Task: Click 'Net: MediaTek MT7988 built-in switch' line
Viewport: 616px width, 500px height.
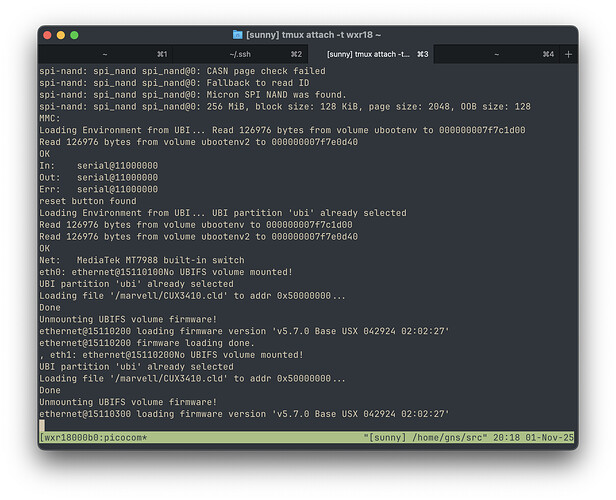Action: pos(142,260)
